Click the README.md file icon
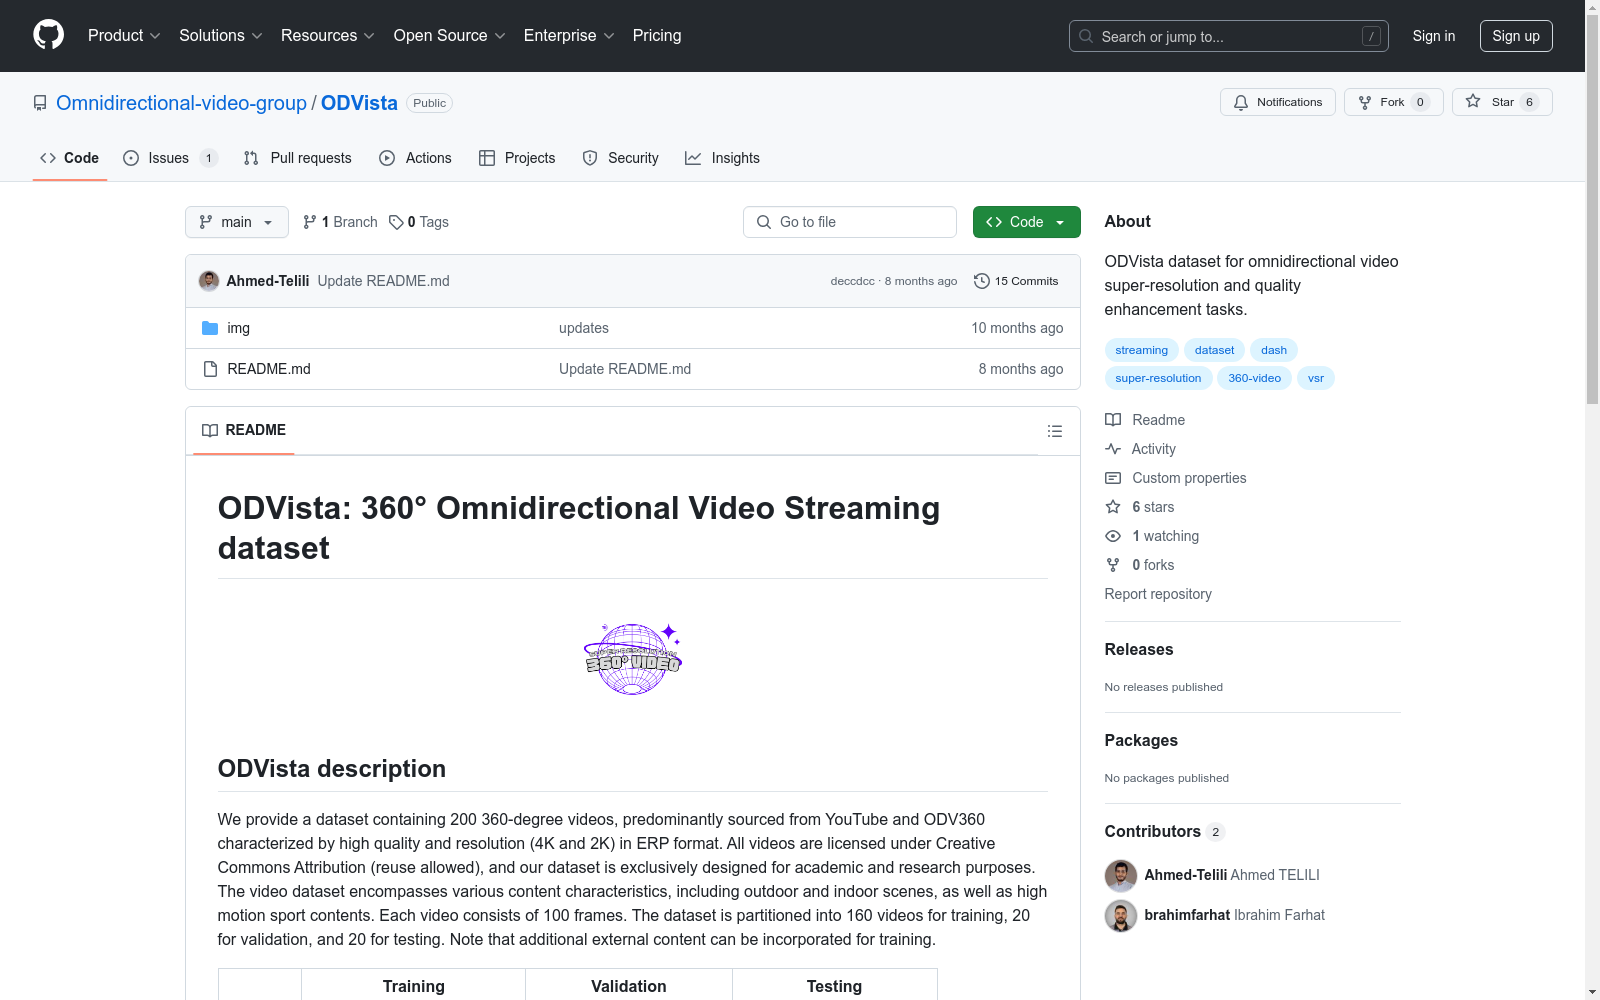Viewport: 1600px width, 1000px height. 210,369
